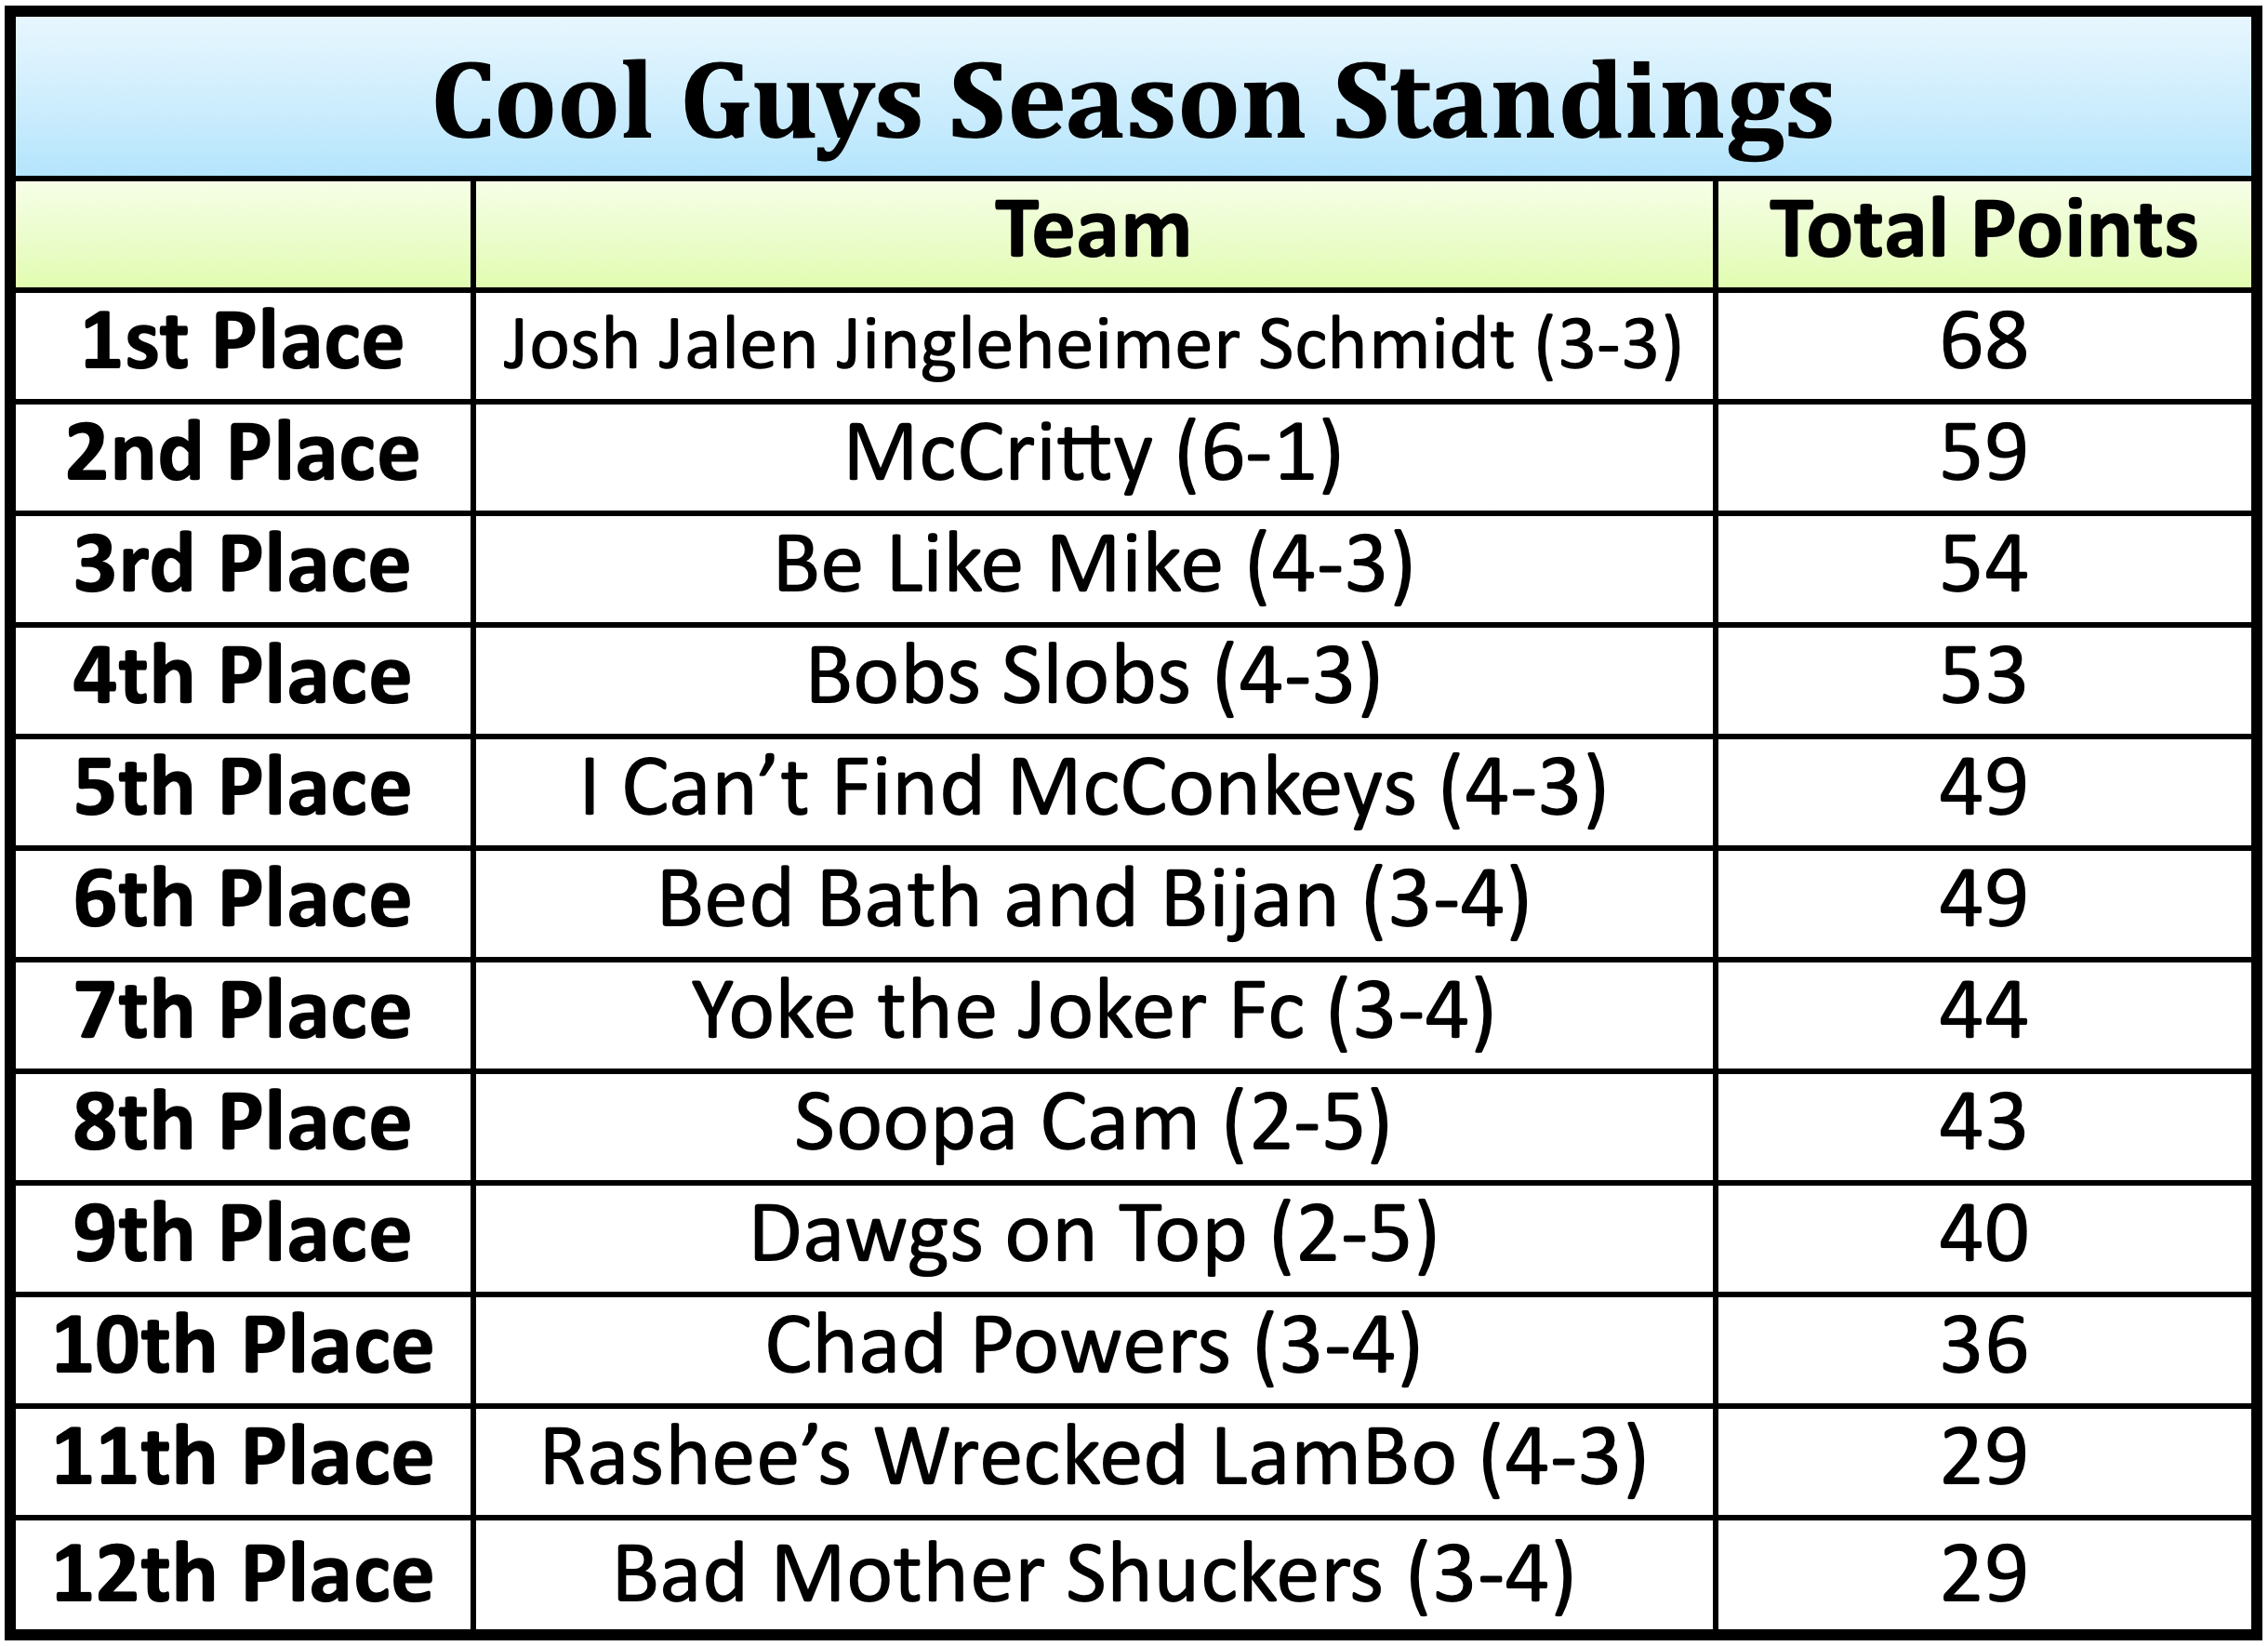The width and height of the screenshot is (2268, 1646).
Task: Select the Dawgs on Top cell
Action: (x=1093, y=1235)
